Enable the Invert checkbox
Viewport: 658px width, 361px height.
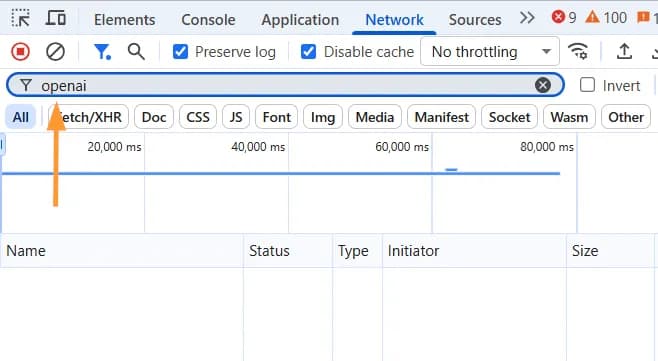point(587,85)
